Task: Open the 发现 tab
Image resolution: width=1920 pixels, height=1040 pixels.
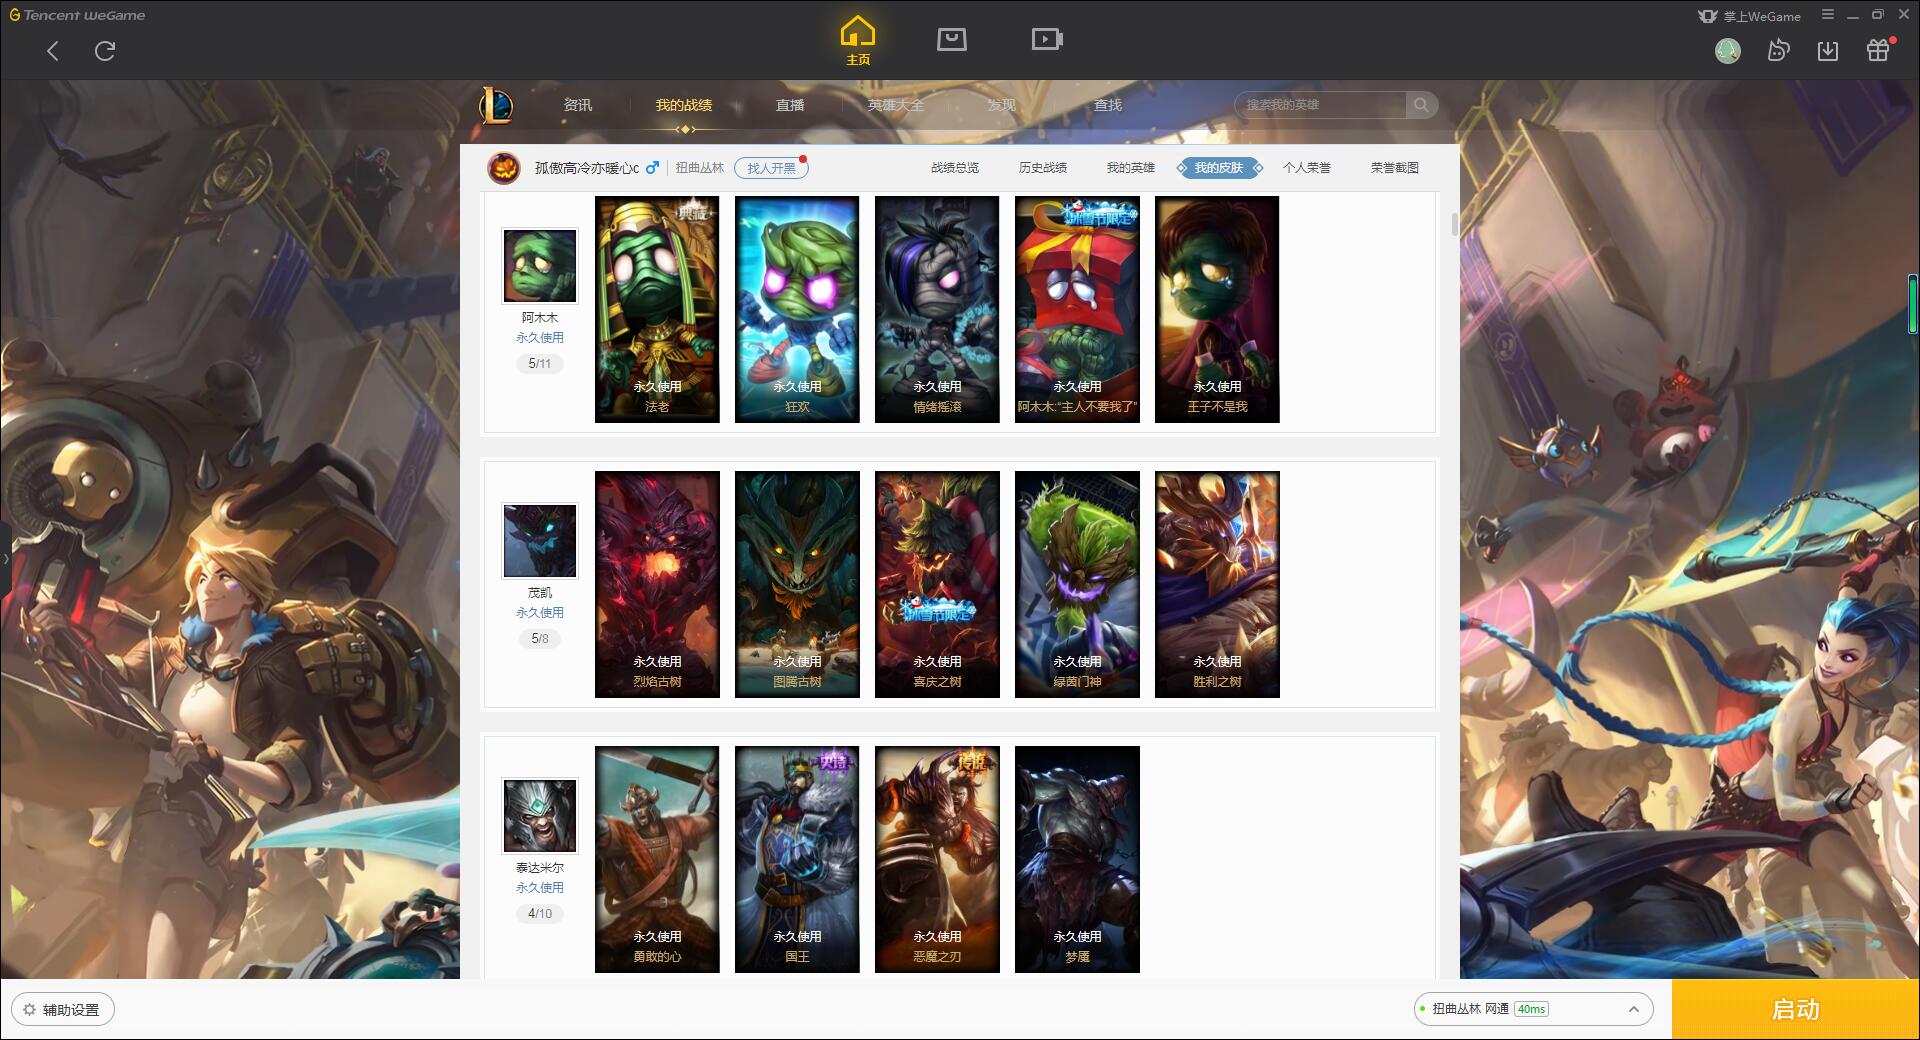Action: [1002, 105]
